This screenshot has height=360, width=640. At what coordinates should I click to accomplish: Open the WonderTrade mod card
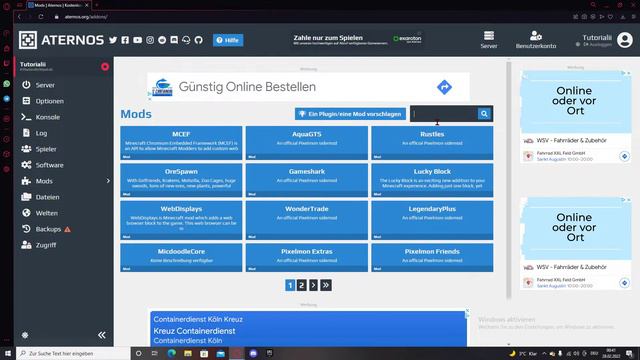307,220
